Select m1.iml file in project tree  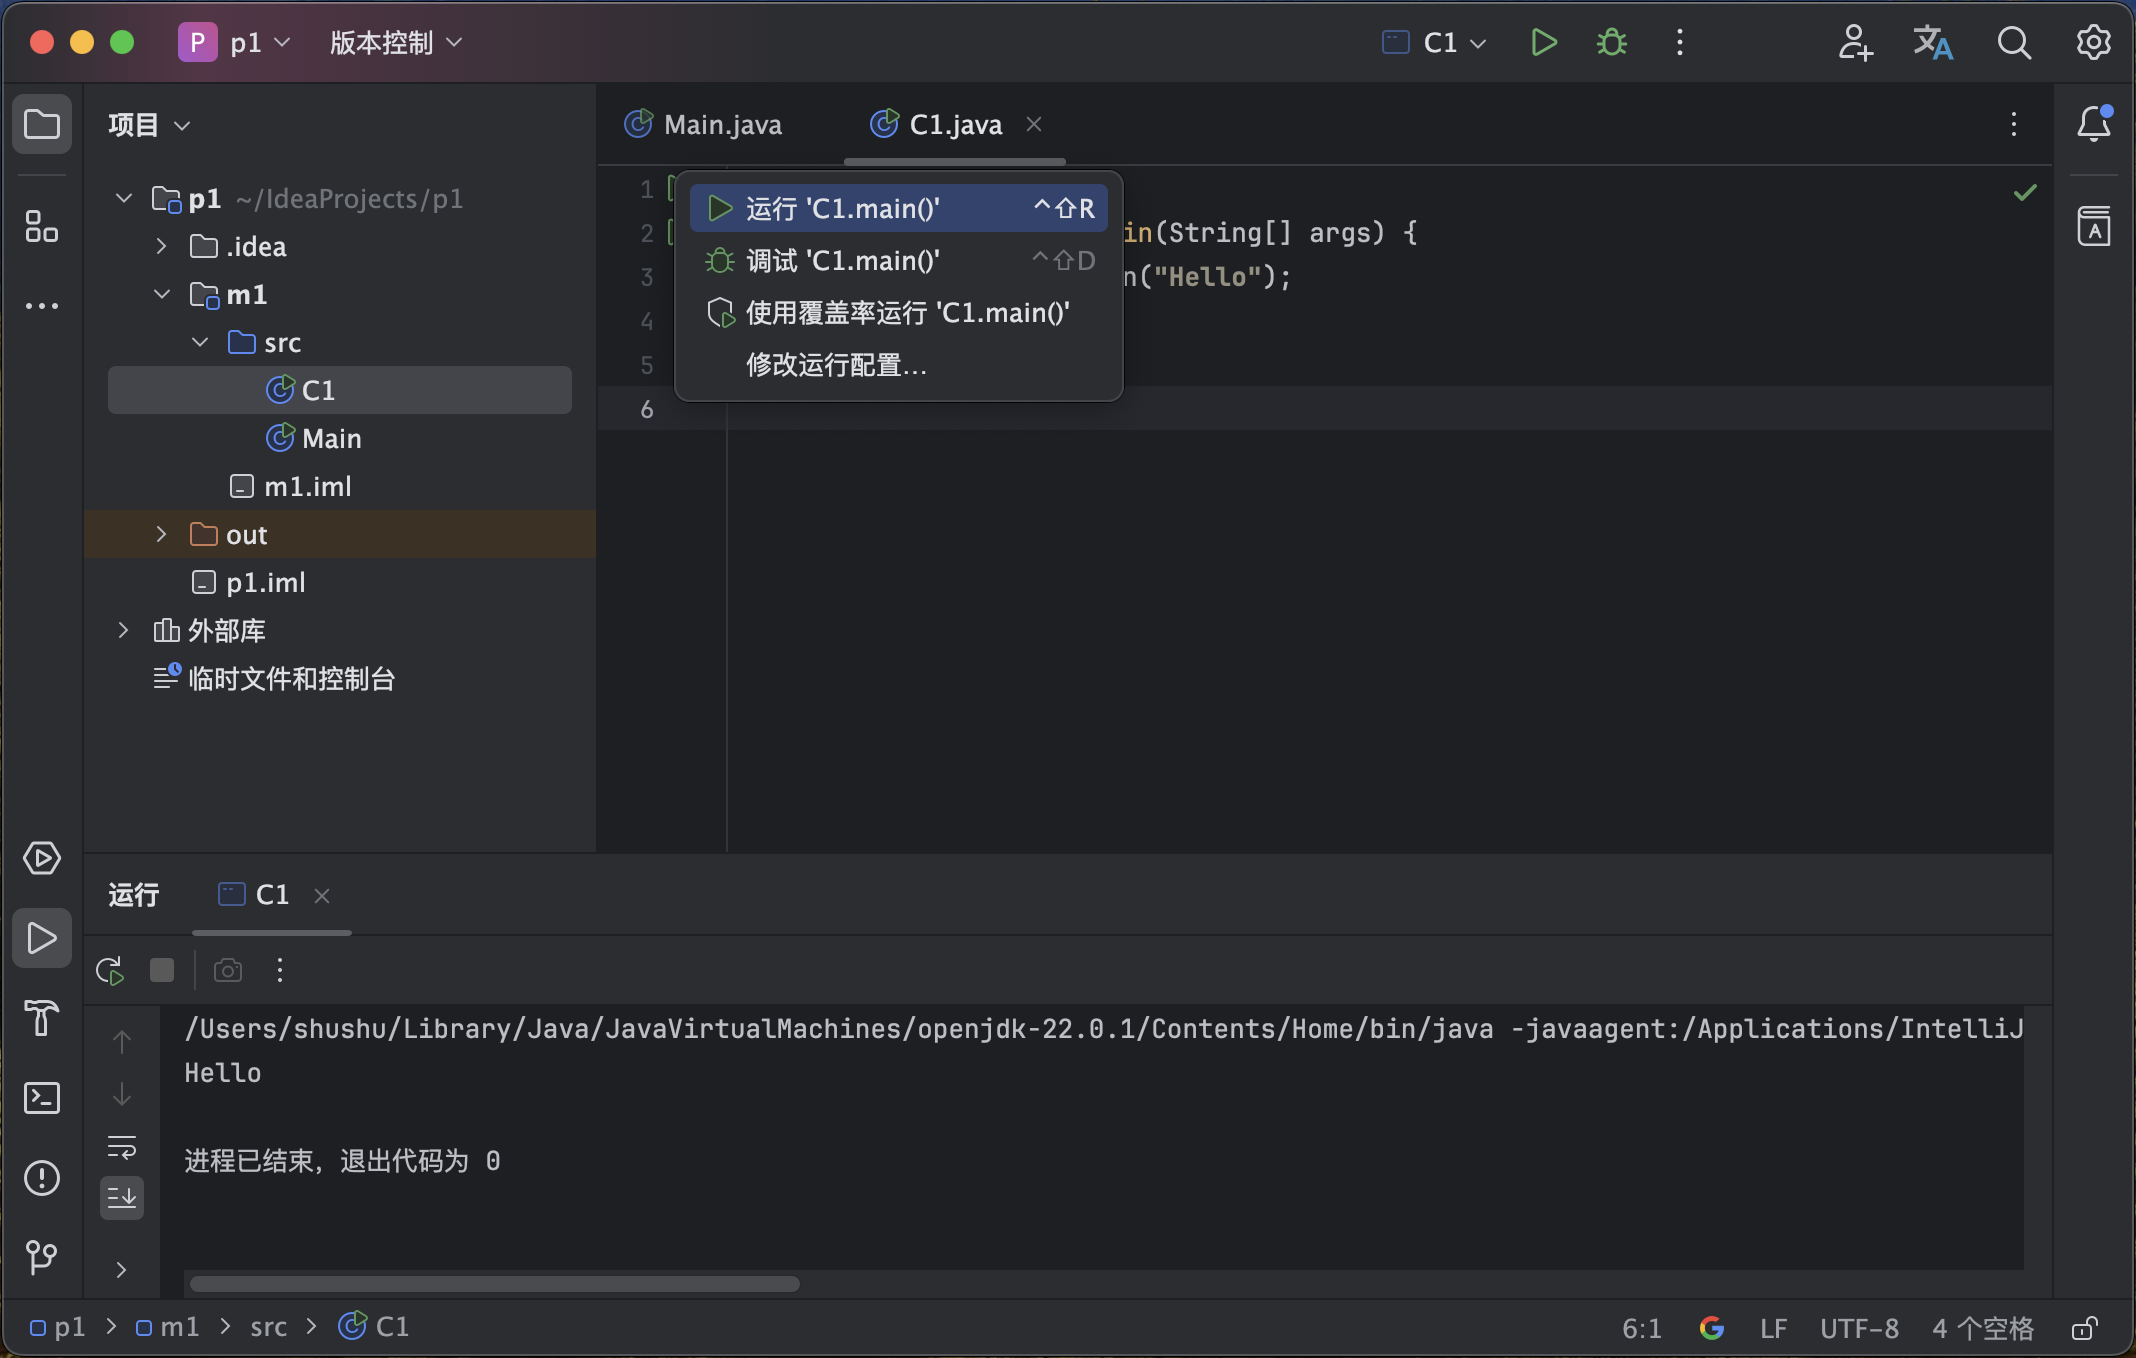(x=291, y=486)
